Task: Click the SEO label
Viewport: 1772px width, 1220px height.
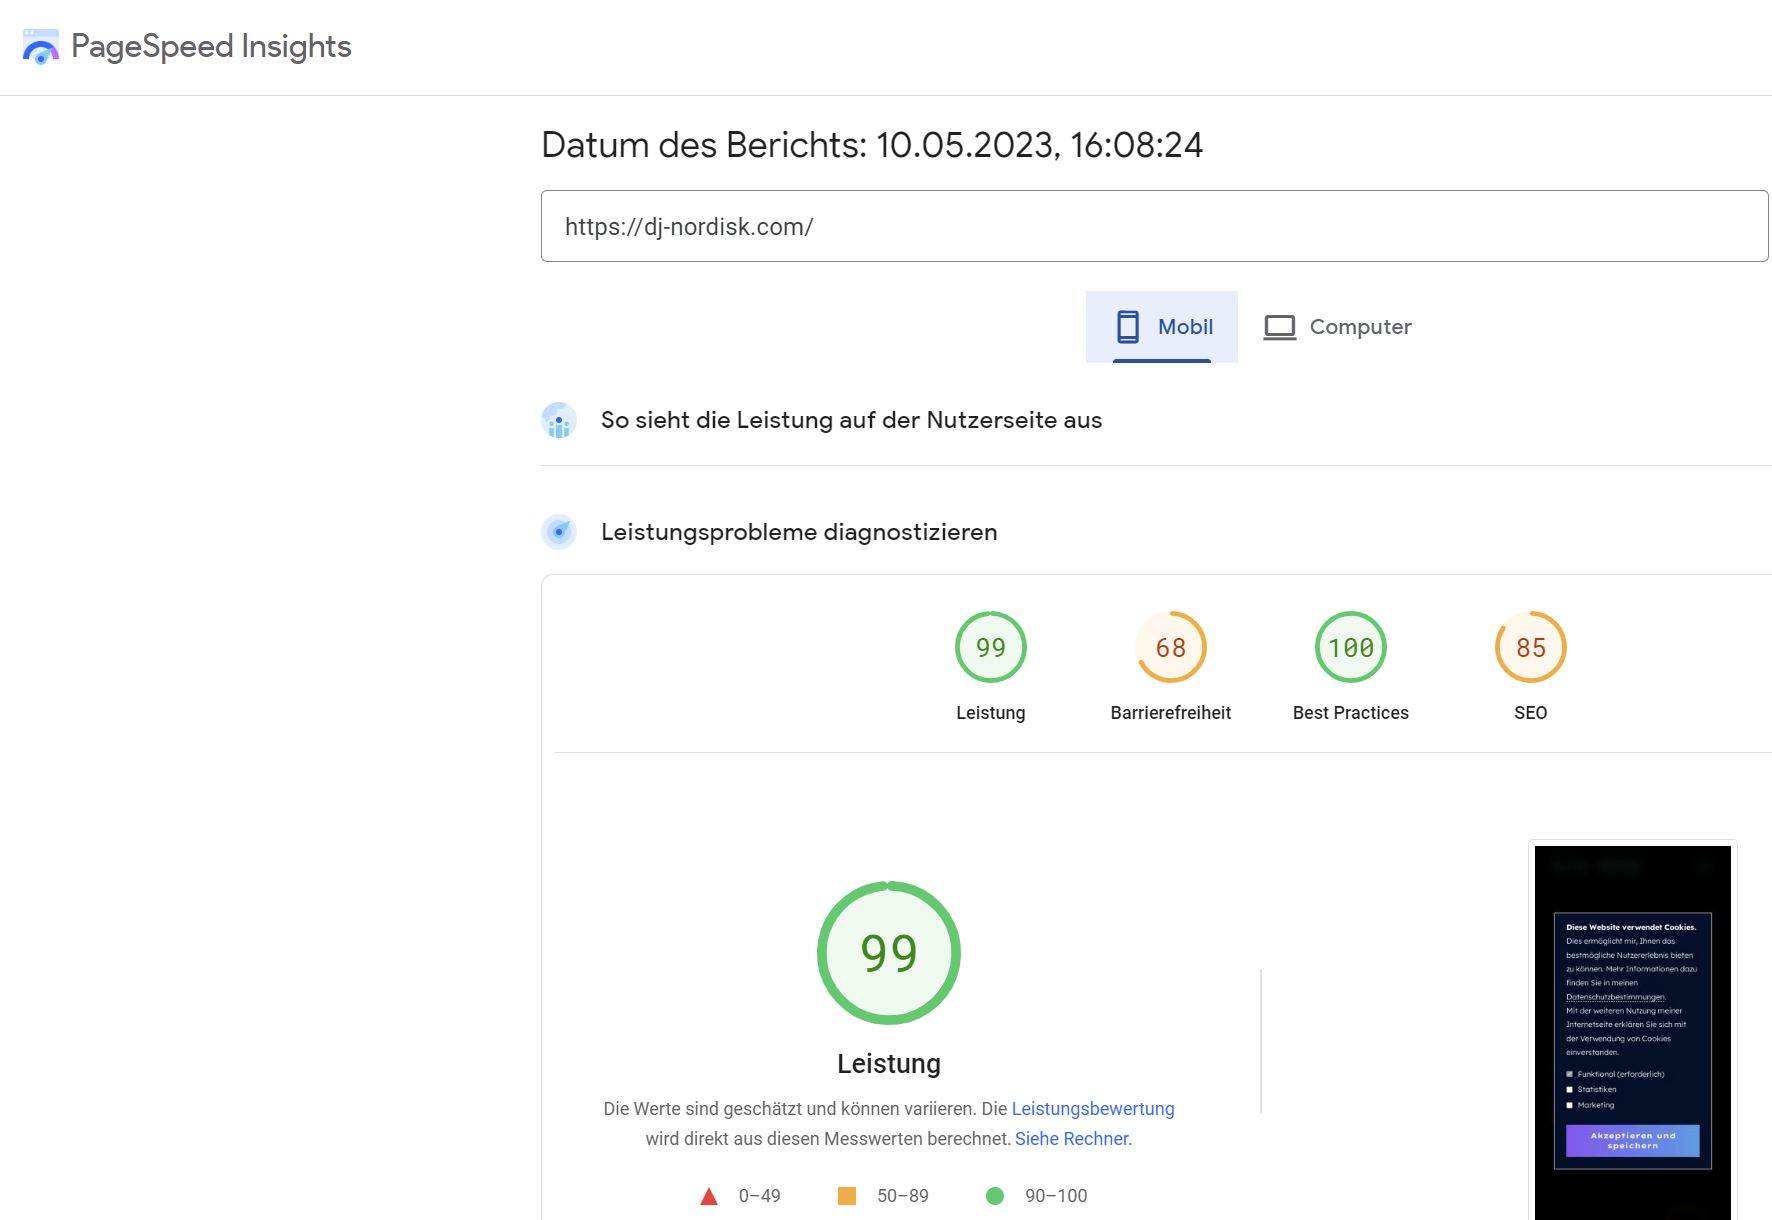Action: tap(1531, 713)
